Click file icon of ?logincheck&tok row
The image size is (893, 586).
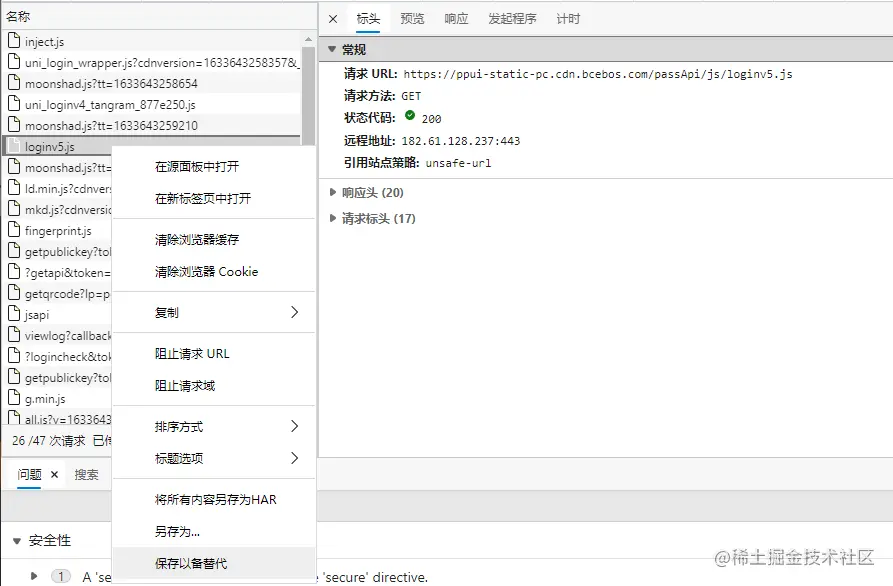coord(14,355)
